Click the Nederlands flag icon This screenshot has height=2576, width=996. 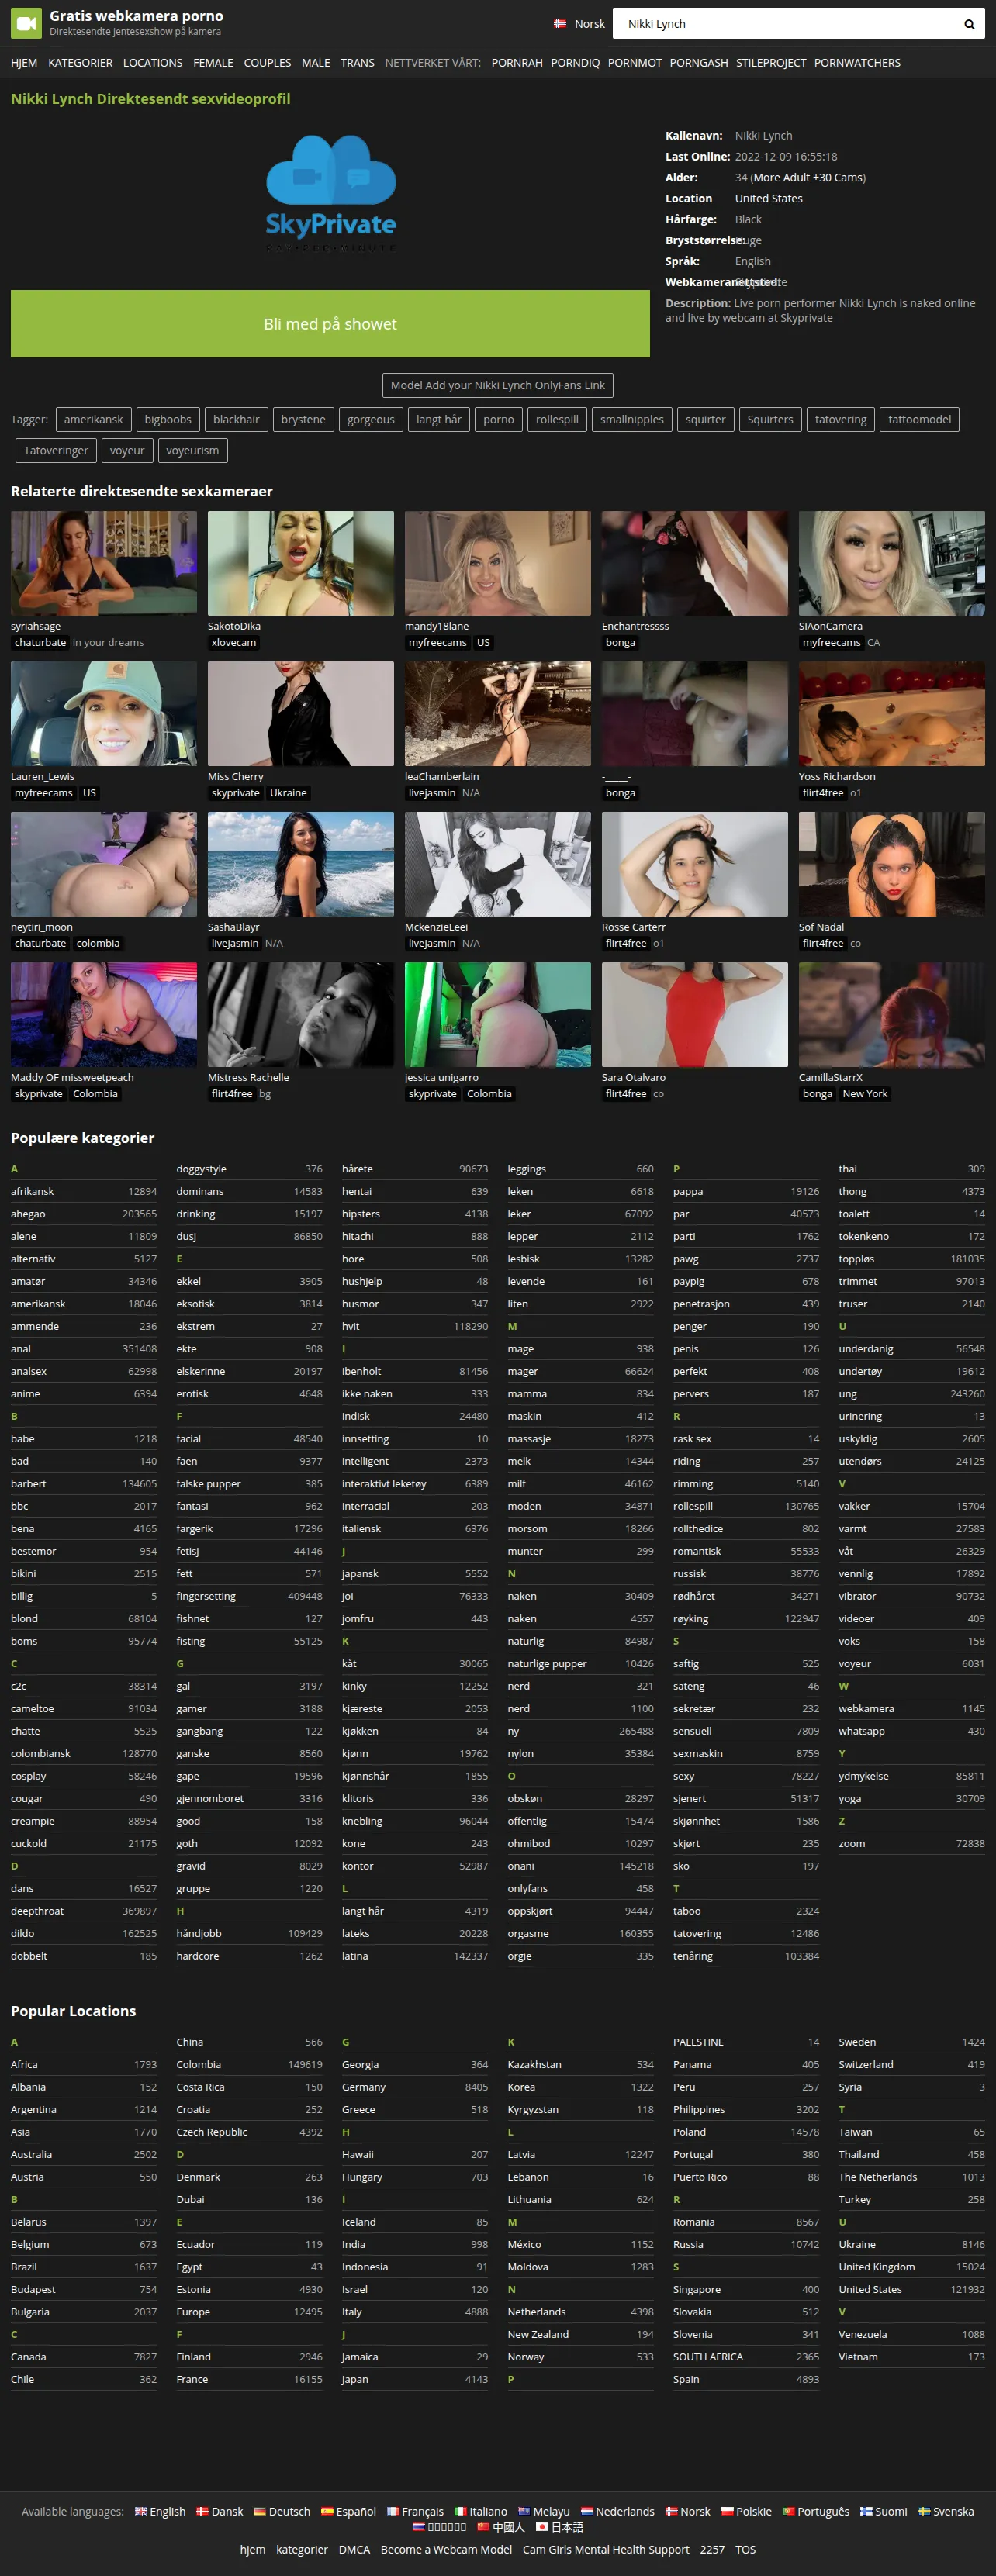click(x=587, y=2511)
